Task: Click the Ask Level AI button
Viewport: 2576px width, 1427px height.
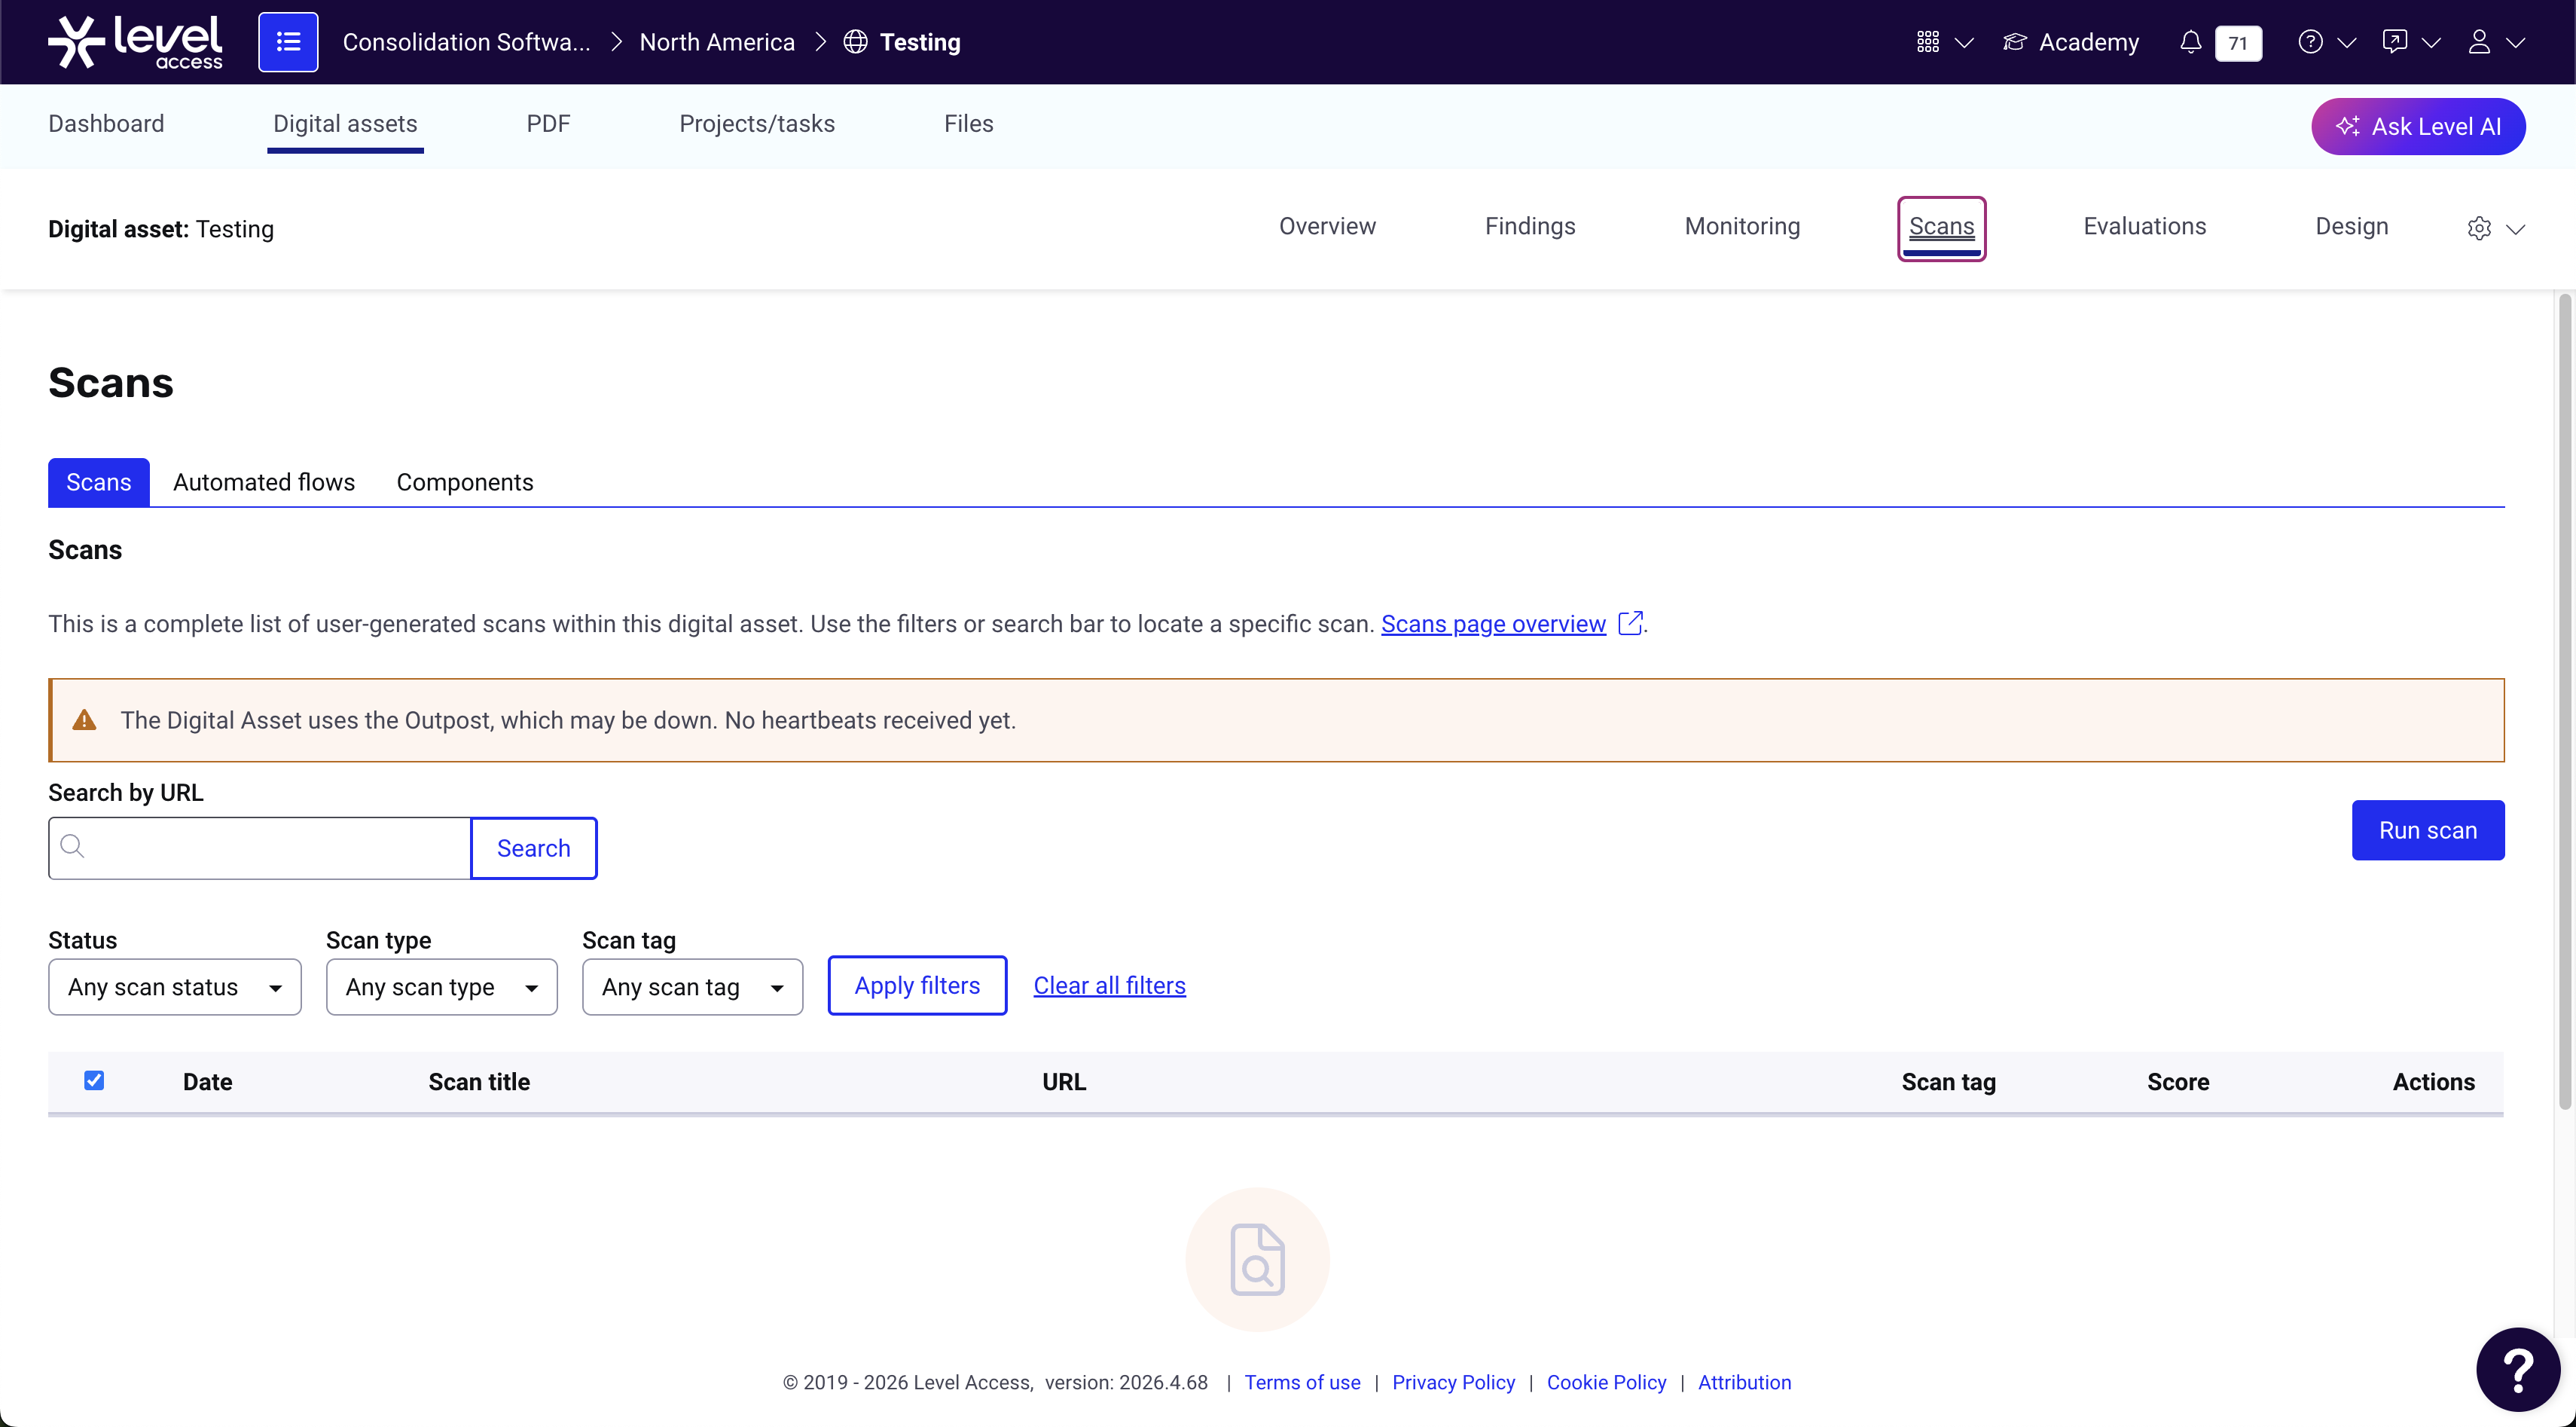Action: (2418, 126)
